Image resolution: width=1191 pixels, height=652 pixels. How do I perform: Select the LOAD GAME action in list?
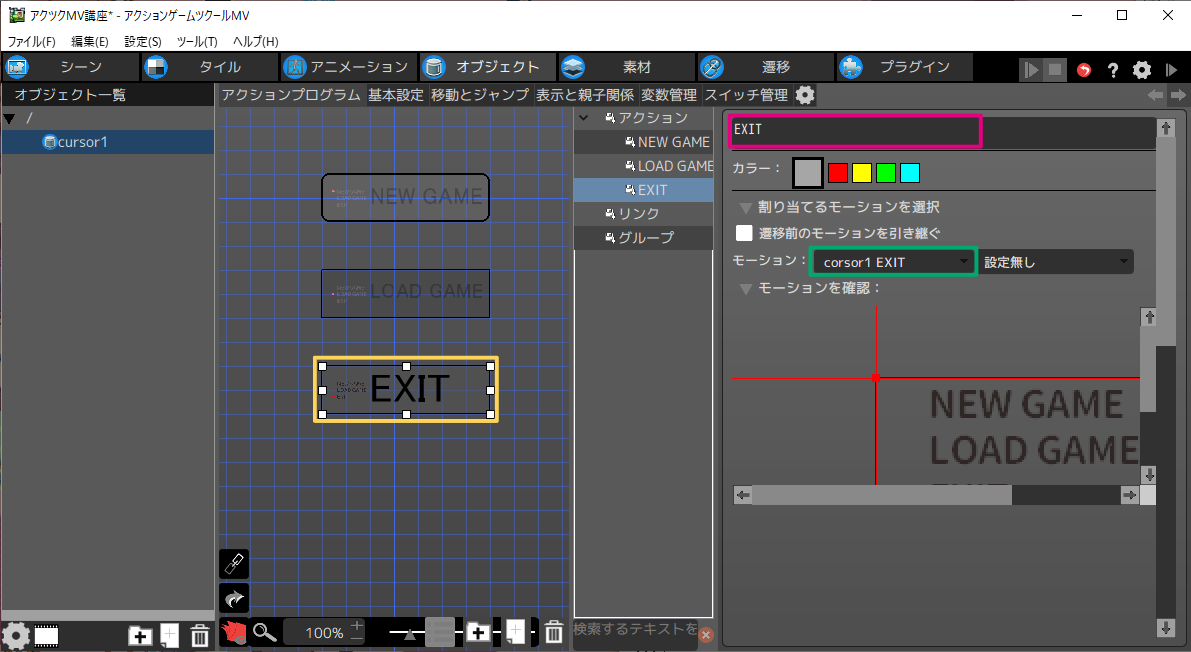[x=675, y=166]
